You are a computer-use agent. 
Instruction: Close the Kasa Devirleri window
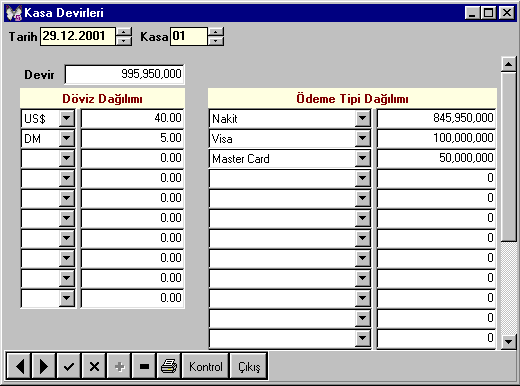(x=507, y=13)
